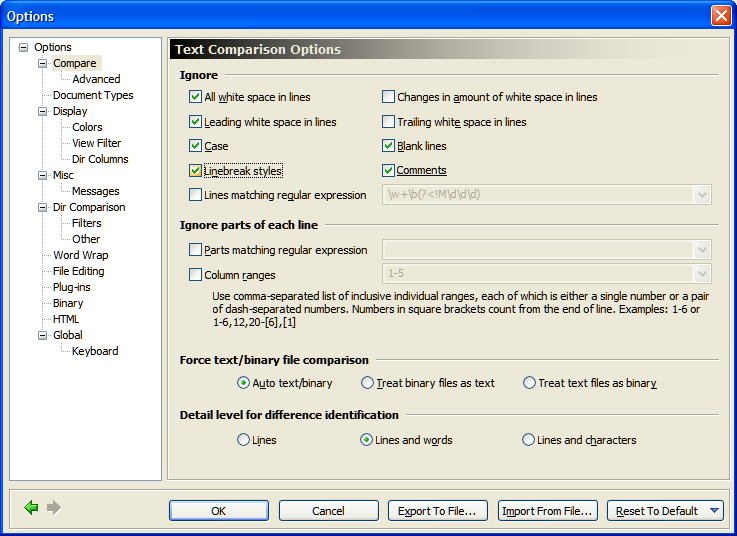Open the Global options page
Image resolution: width=737 pixels, height=536 pixels.
pos(68,335)
